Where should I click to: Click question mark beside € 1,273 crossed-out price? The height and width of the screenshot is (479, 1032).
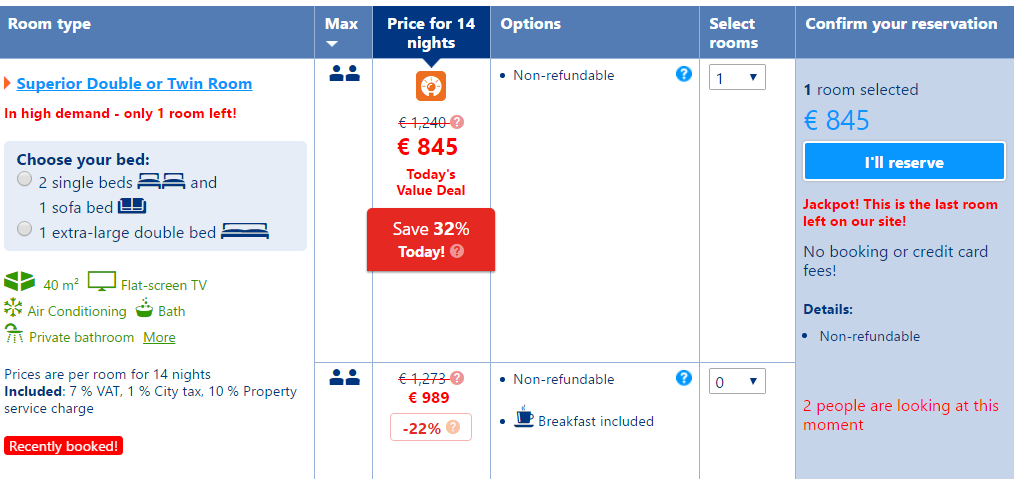coord(457,378)
